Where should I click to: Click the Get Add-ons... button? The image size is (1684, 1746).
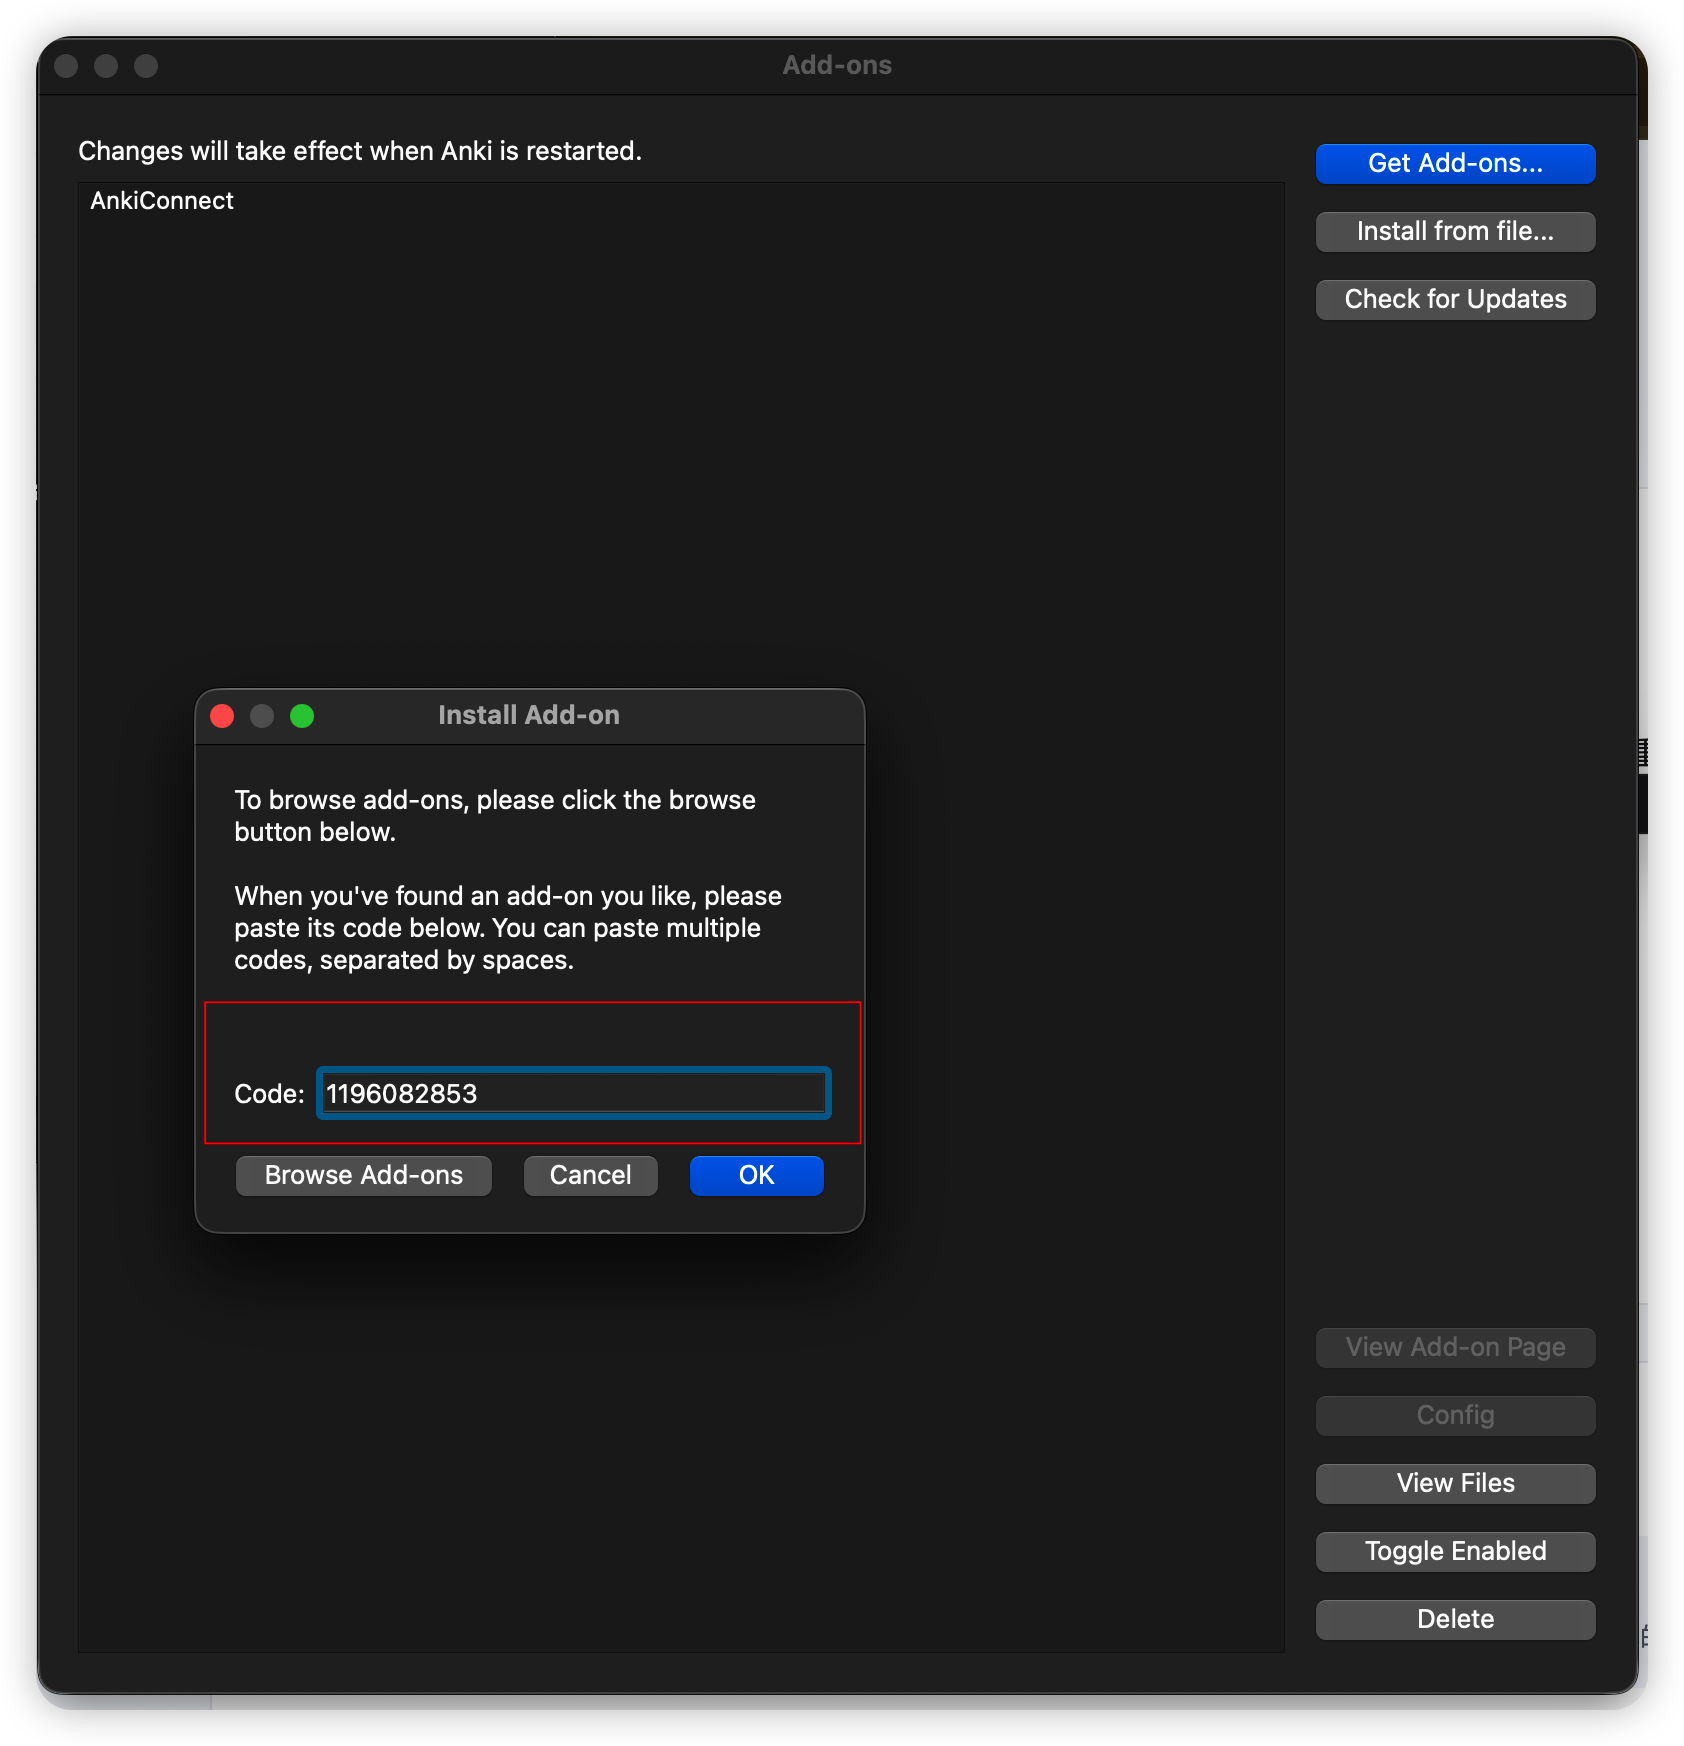point(1455,163)
